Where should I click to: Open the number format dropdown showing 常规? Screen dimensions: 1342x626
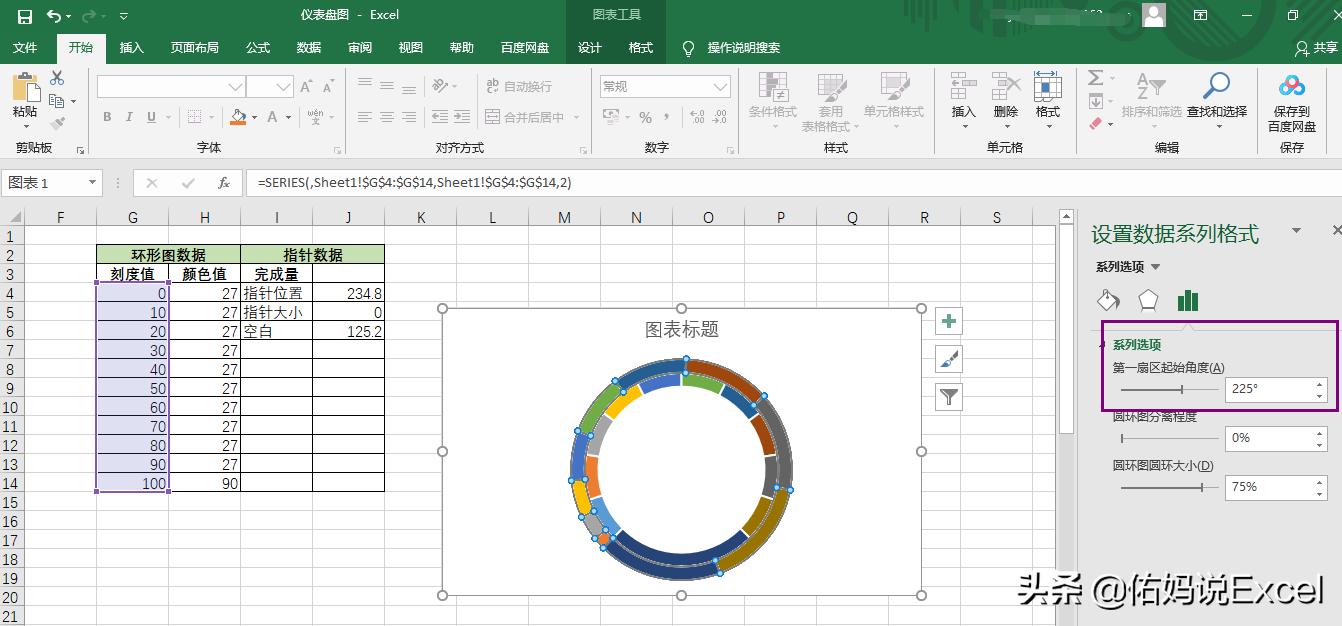(663, 86)
